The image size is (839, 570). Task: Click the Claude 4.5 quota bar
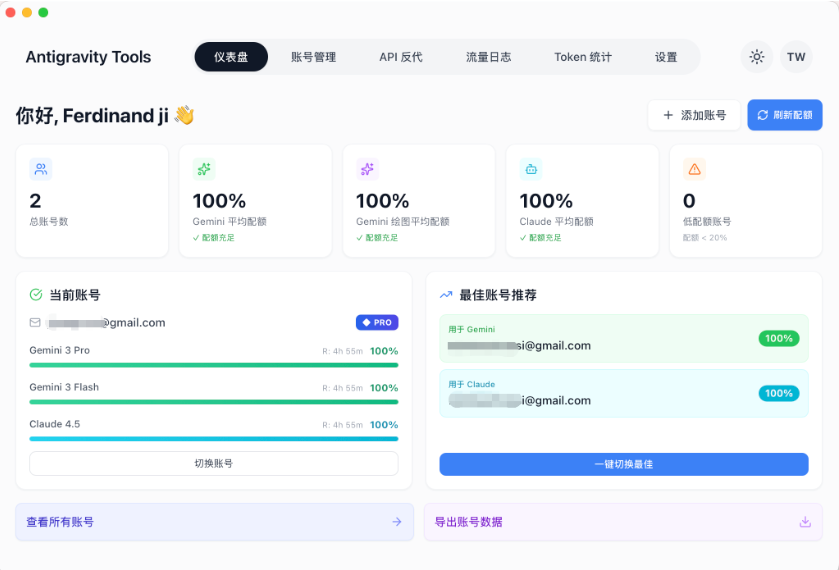(x=214, y=439)
